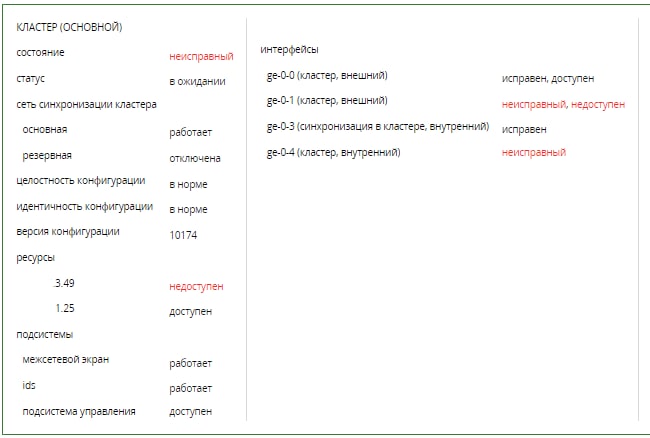
Task: Click 'работает' value beside ids
Action: pyautogui.click(x=190, y=389)
